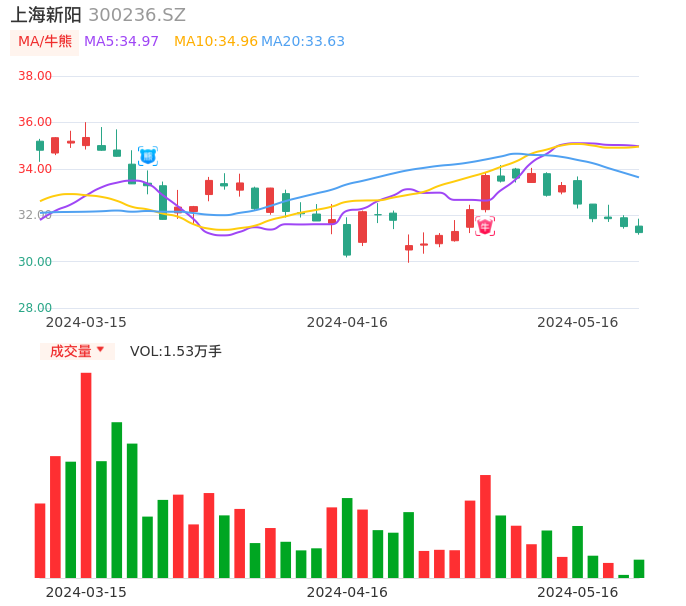
Task: Click the pink bull signal marker icon
Action: coord(485,226)
